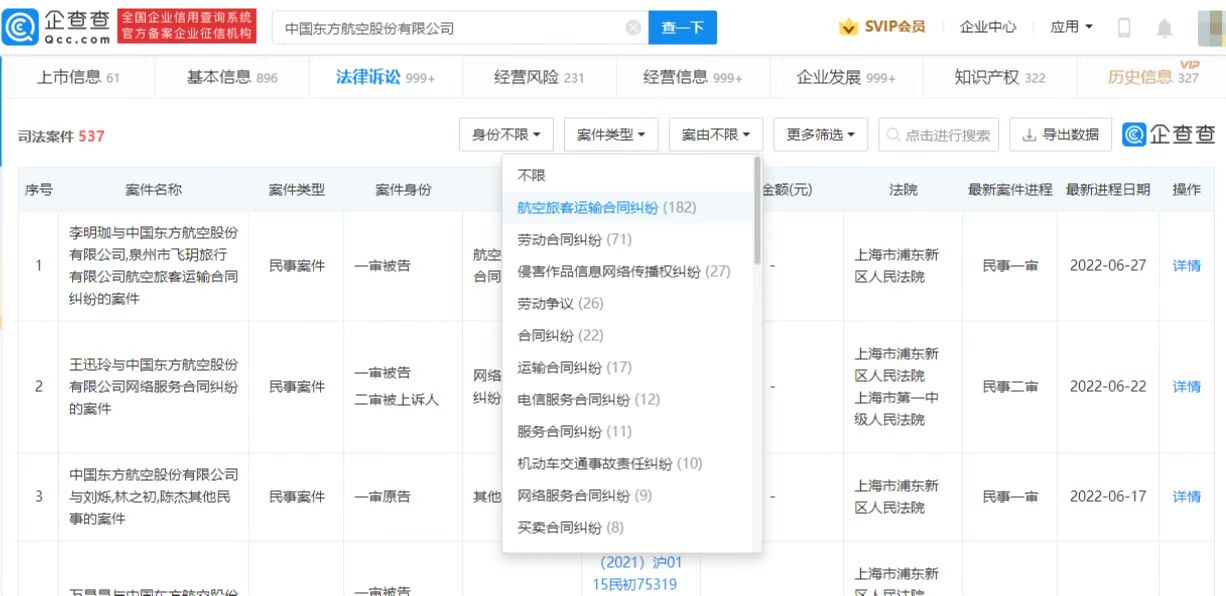The image size is (1226, 596).
Task: Switch to the 企业发展 tab
Action: coord(846,77)
